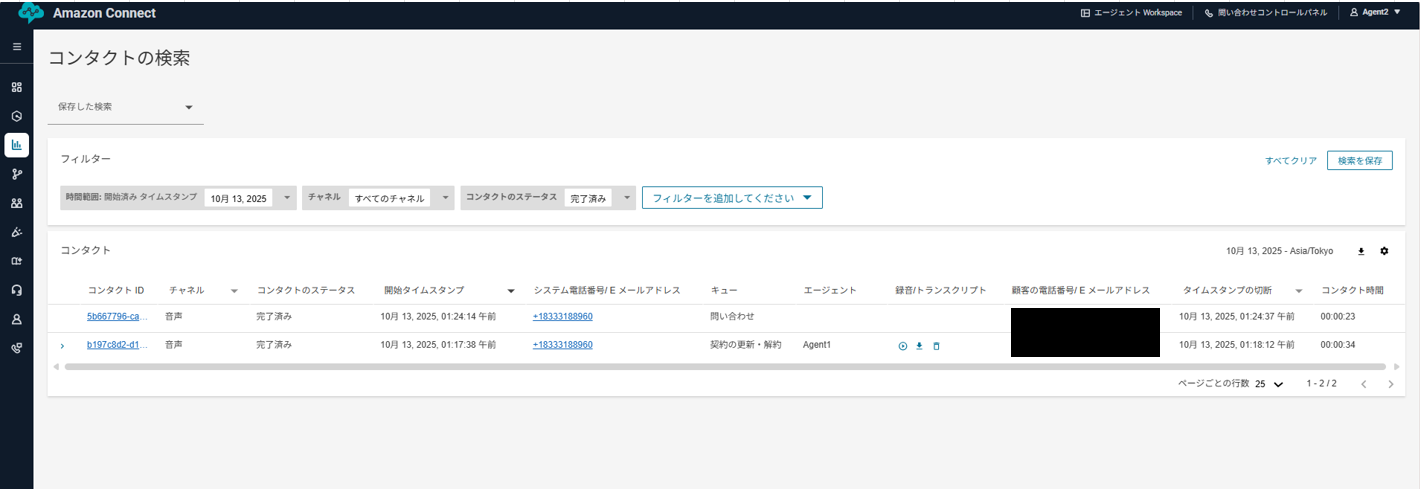Go to the previous results page

coord(1362,384)
